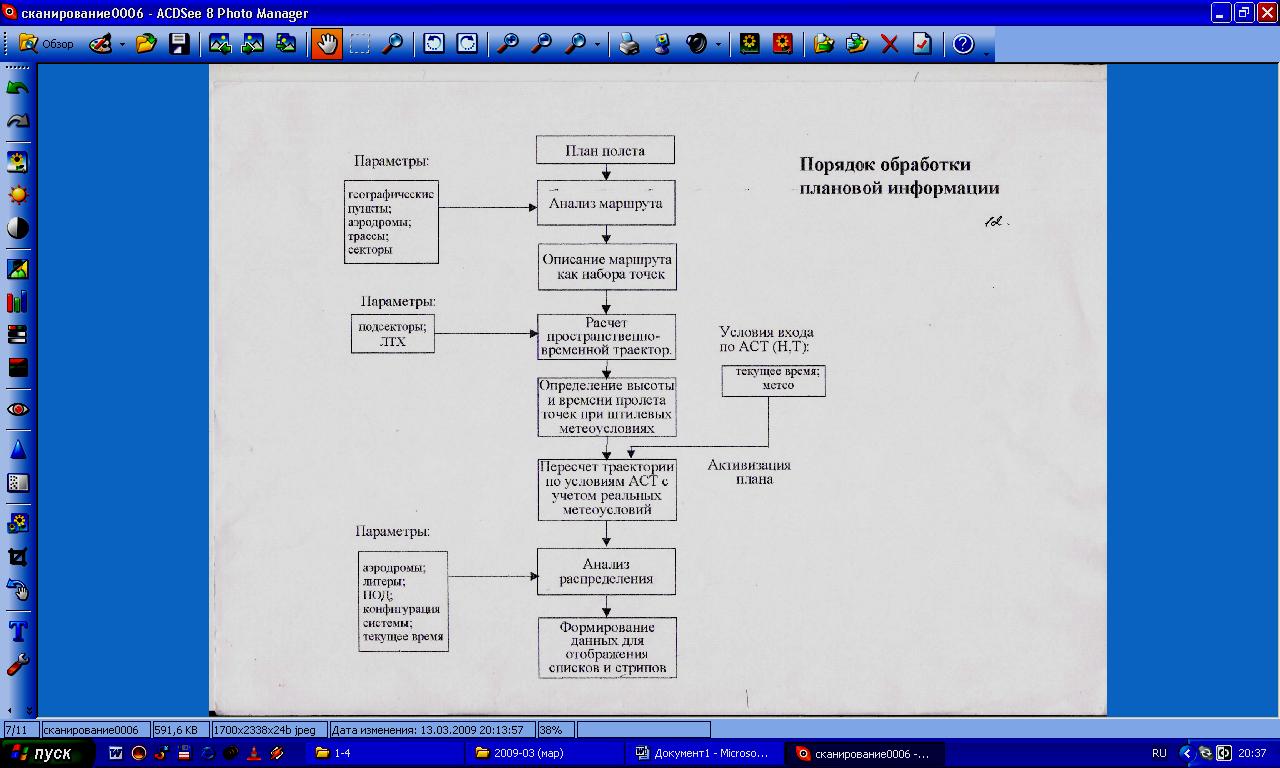This screenshot has height=768, width=1280.
Task: Click the RU language indicator
Action: 1159,754
